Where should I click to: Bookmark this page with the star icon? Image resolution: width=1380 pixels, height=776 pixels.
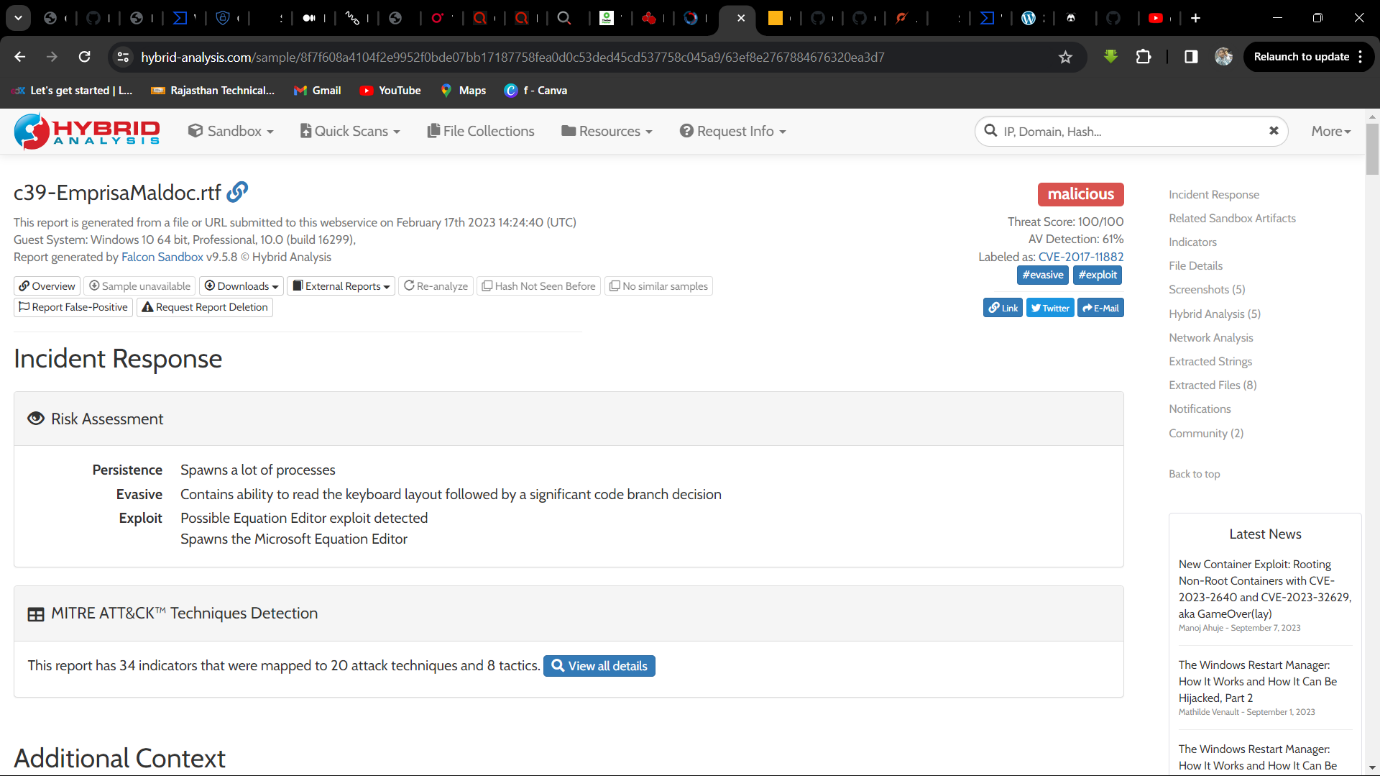pyautogui.click(x=1065, y=57)
